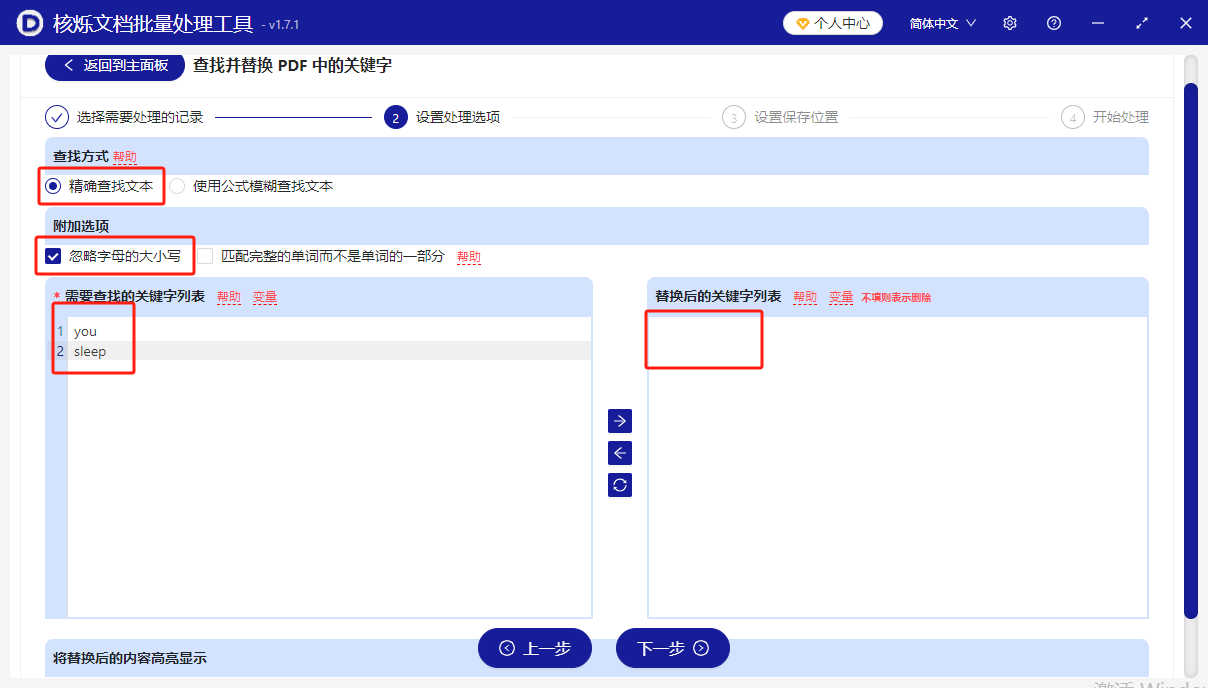Click the refresh/swap icon between the two lists
Image resolution: width=1208 pixels, height=688 pixels.
[619, 485]
